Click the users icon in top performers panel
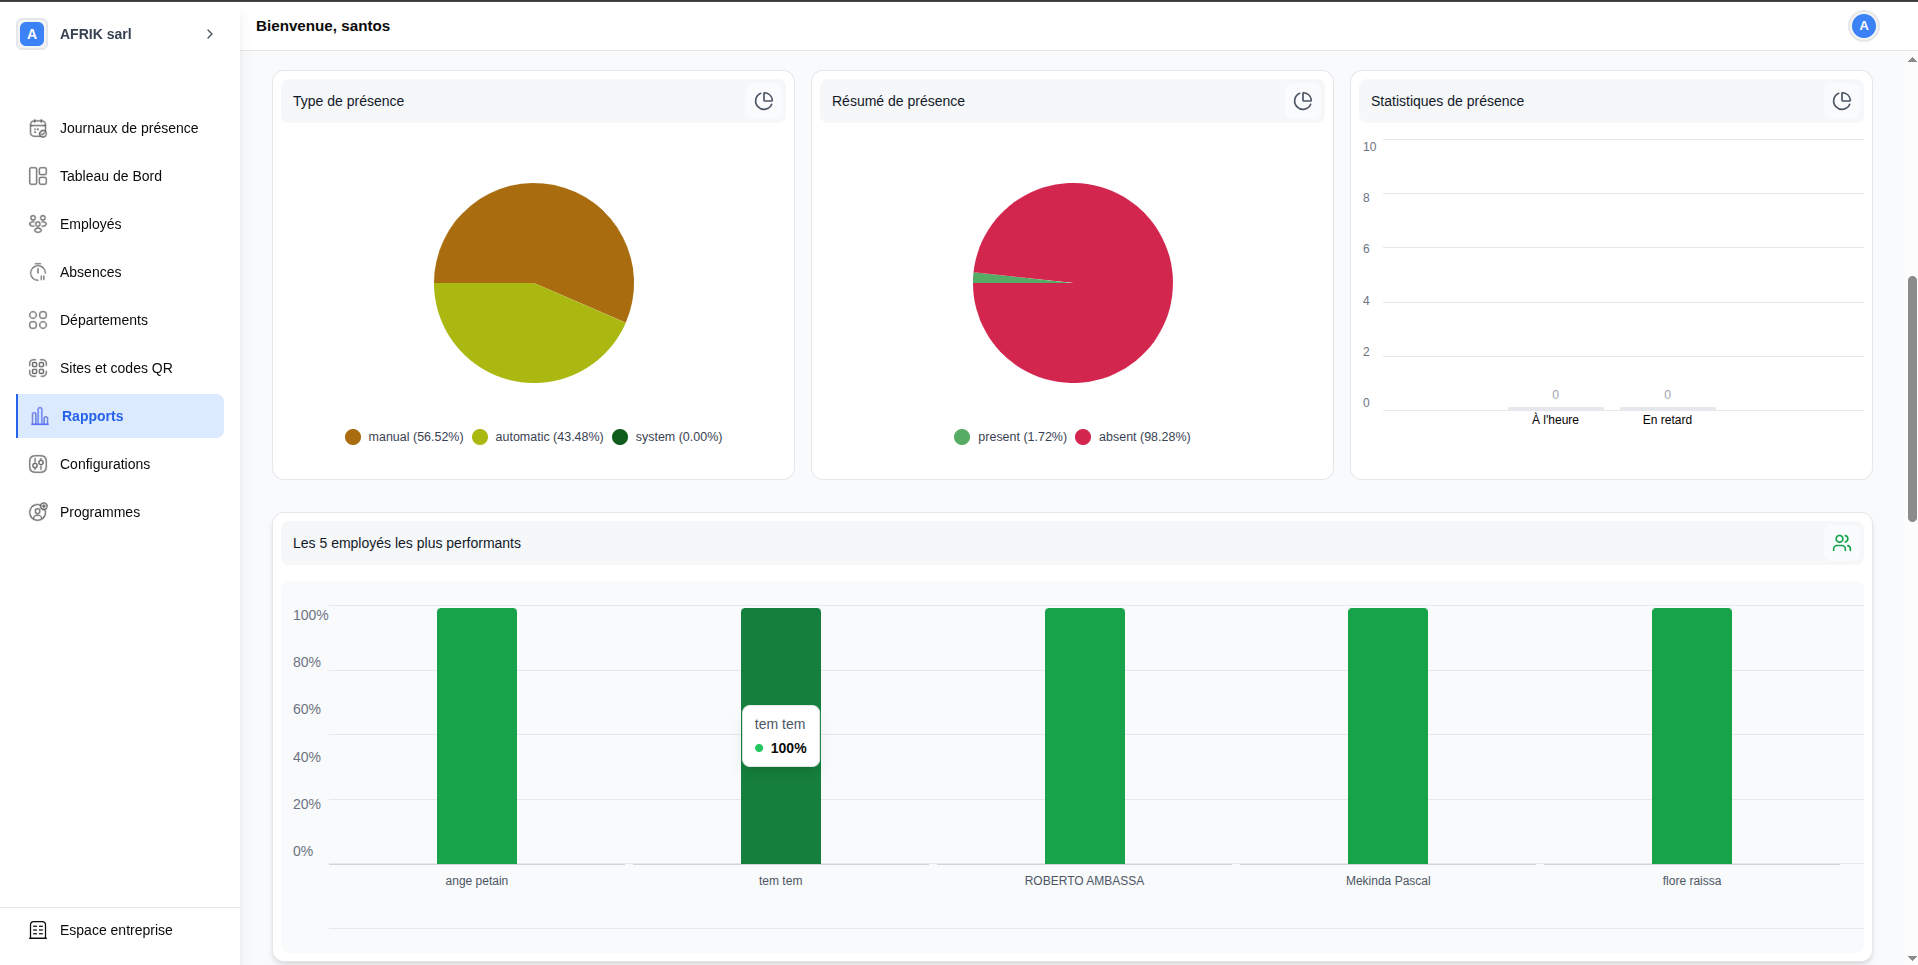 [1841, 543]
